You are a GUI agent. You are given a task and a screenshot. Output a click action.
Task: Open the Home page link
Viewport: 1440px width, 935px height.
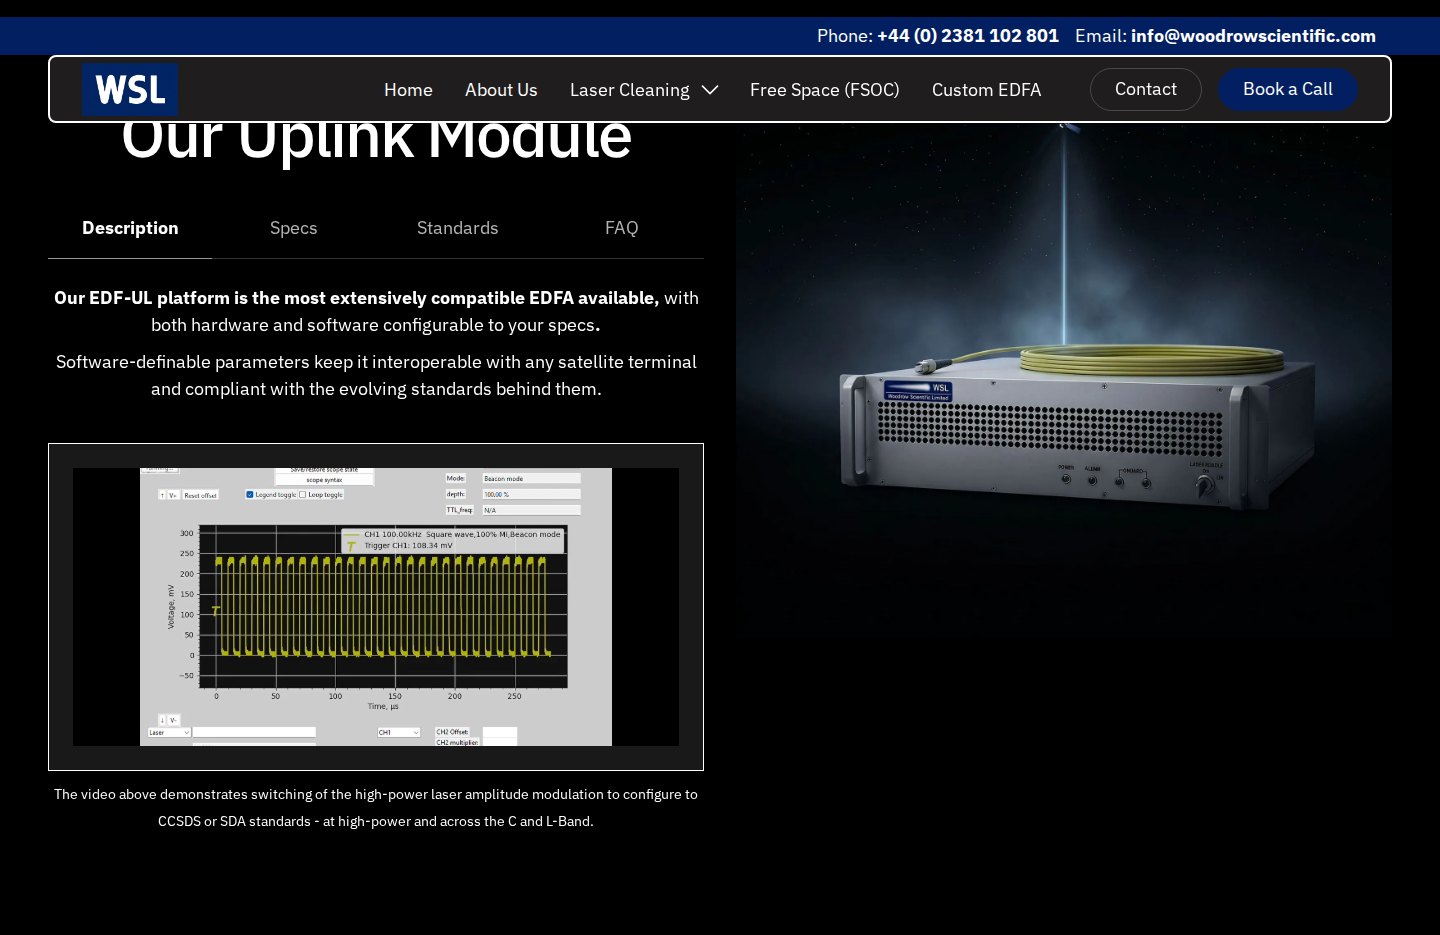408,90
